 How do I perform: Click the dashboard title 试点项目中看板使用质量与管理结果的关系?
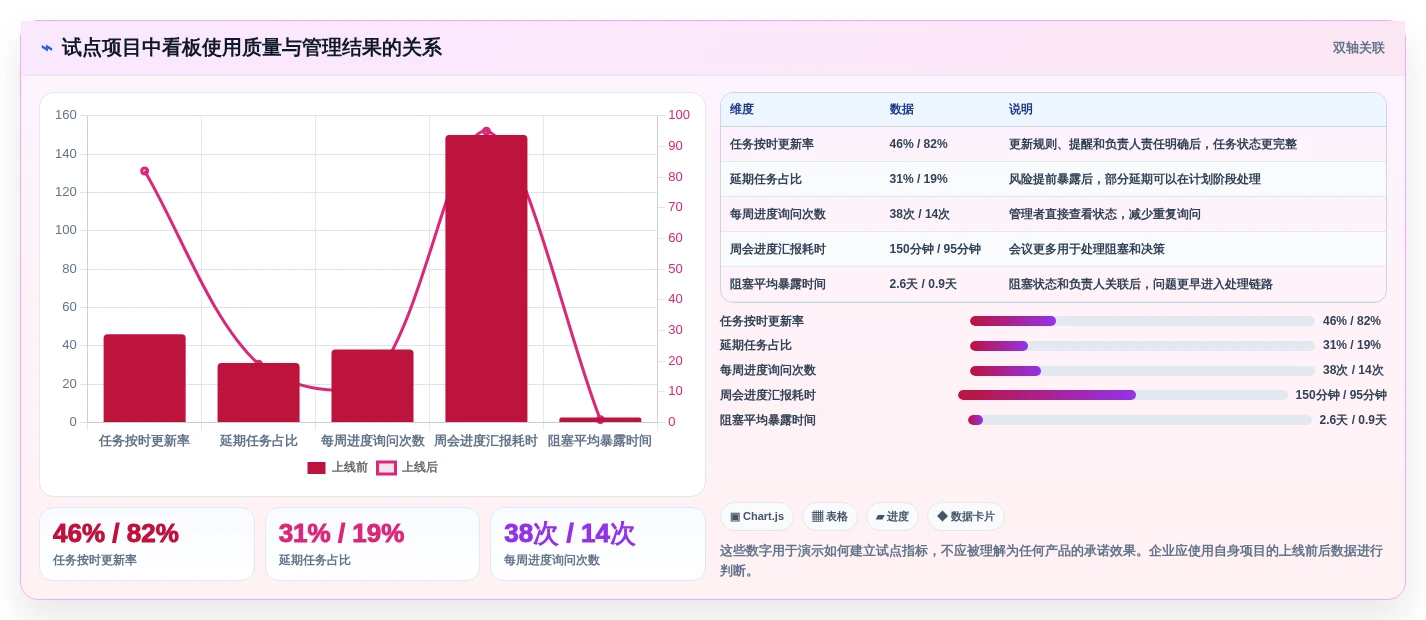(252, 48)
